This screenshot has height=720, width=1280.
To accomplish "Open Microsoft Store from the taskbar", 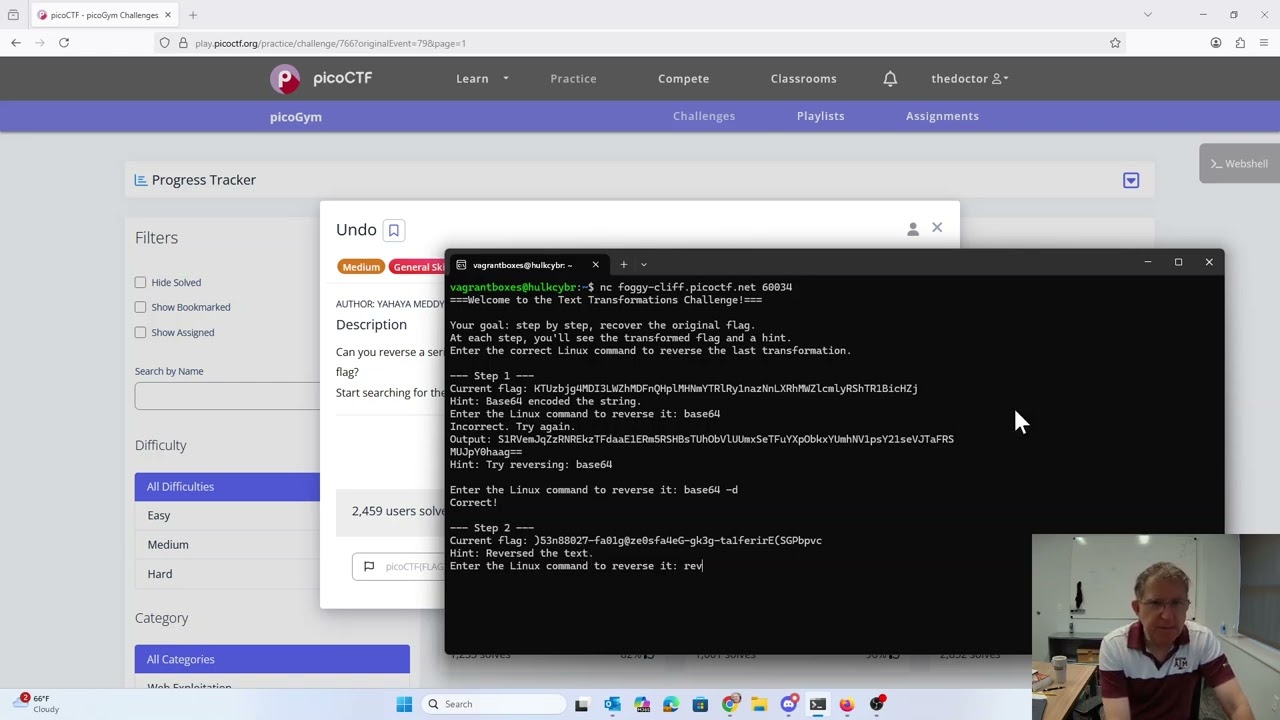I will pyautogui.click(x=700, y=704).
